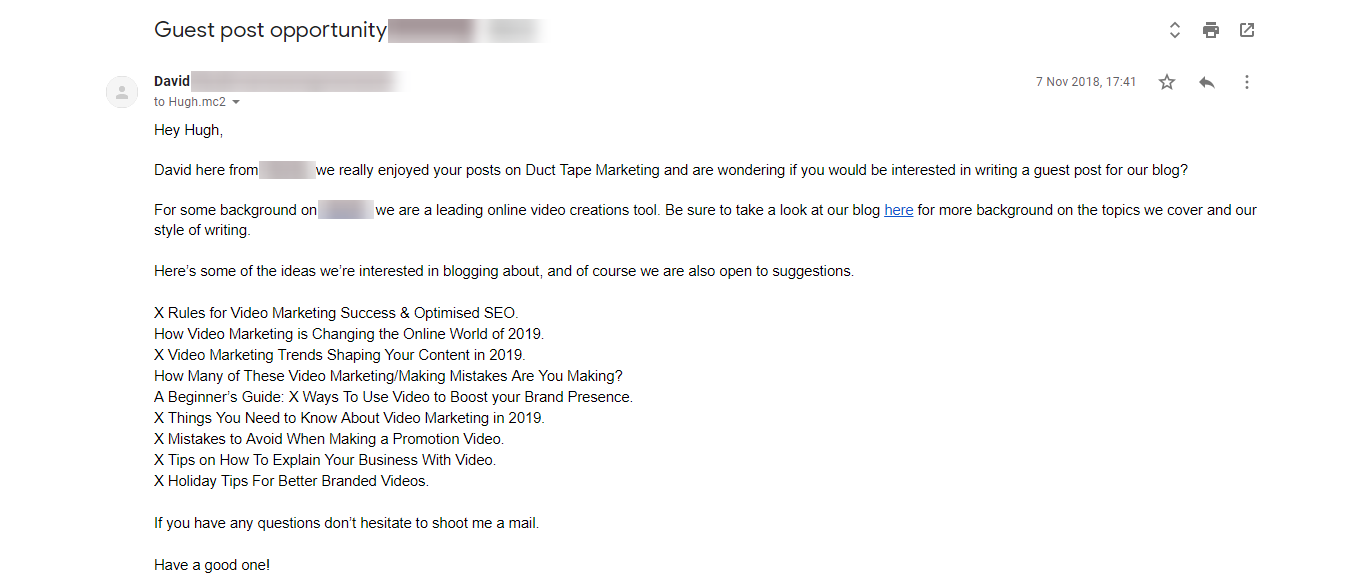Image resolution: width=1366 pixels, height=584 pixels.
Task: Click the "Hey Hugh," greeting line
Action: [x=189, y=130]
